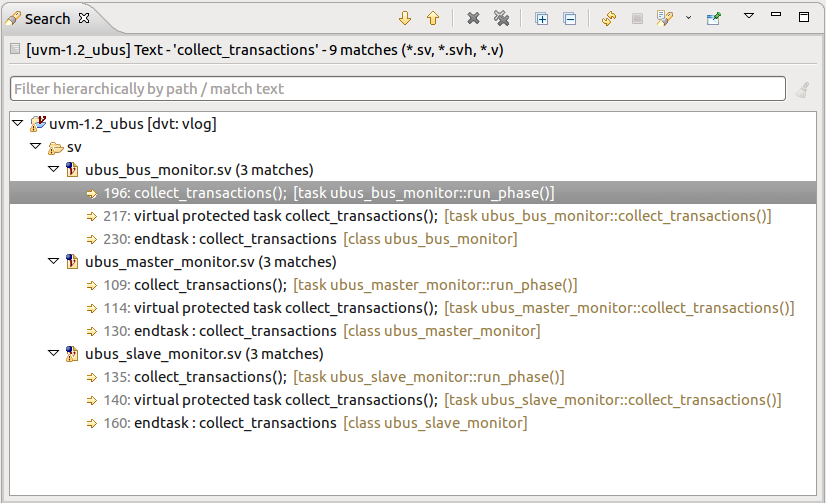Remove selected matches from results
Viewport: 826px width, 503px height.
tap(473, 18)
